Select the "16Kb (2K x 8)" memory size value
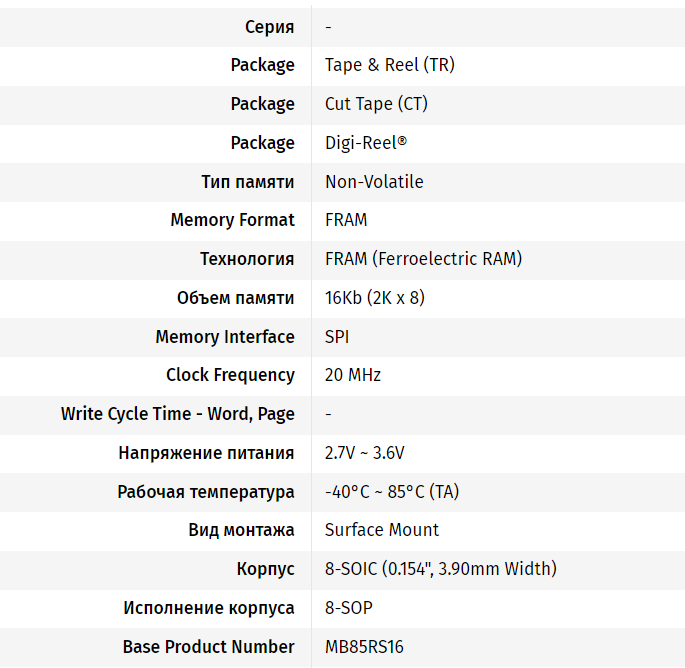Image resolution: width=685 pixels, height=668 pixels. pos(375,298)
